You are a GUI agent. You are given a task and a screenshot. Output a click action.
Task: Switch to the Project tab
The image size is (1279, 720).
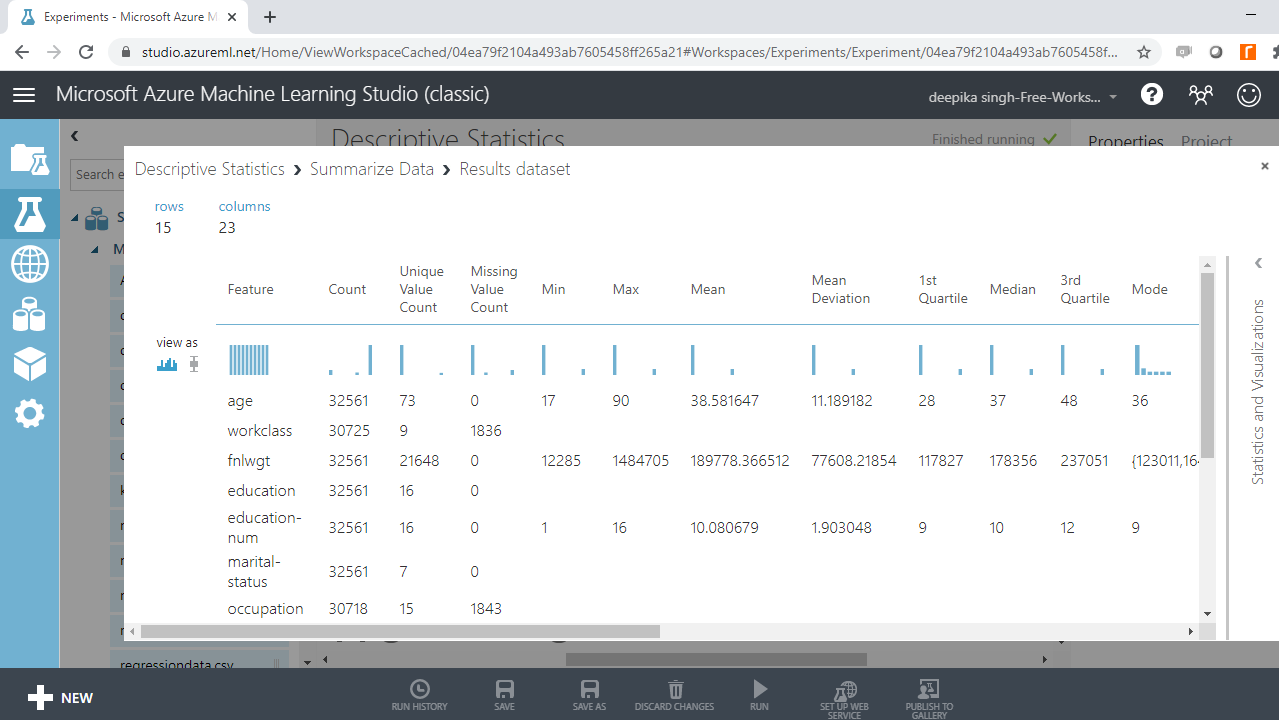[1206, 141]
